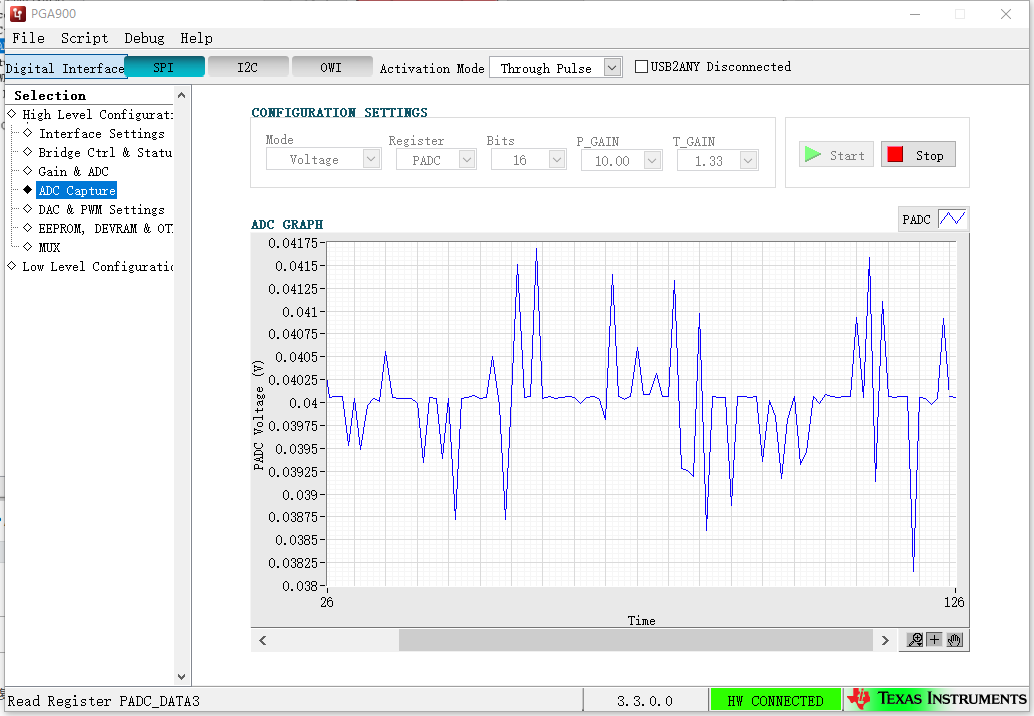The image size is (1034, 716).
Task: Click the HW CONNECTED status indicator
Action: click(x=776, y=700)
